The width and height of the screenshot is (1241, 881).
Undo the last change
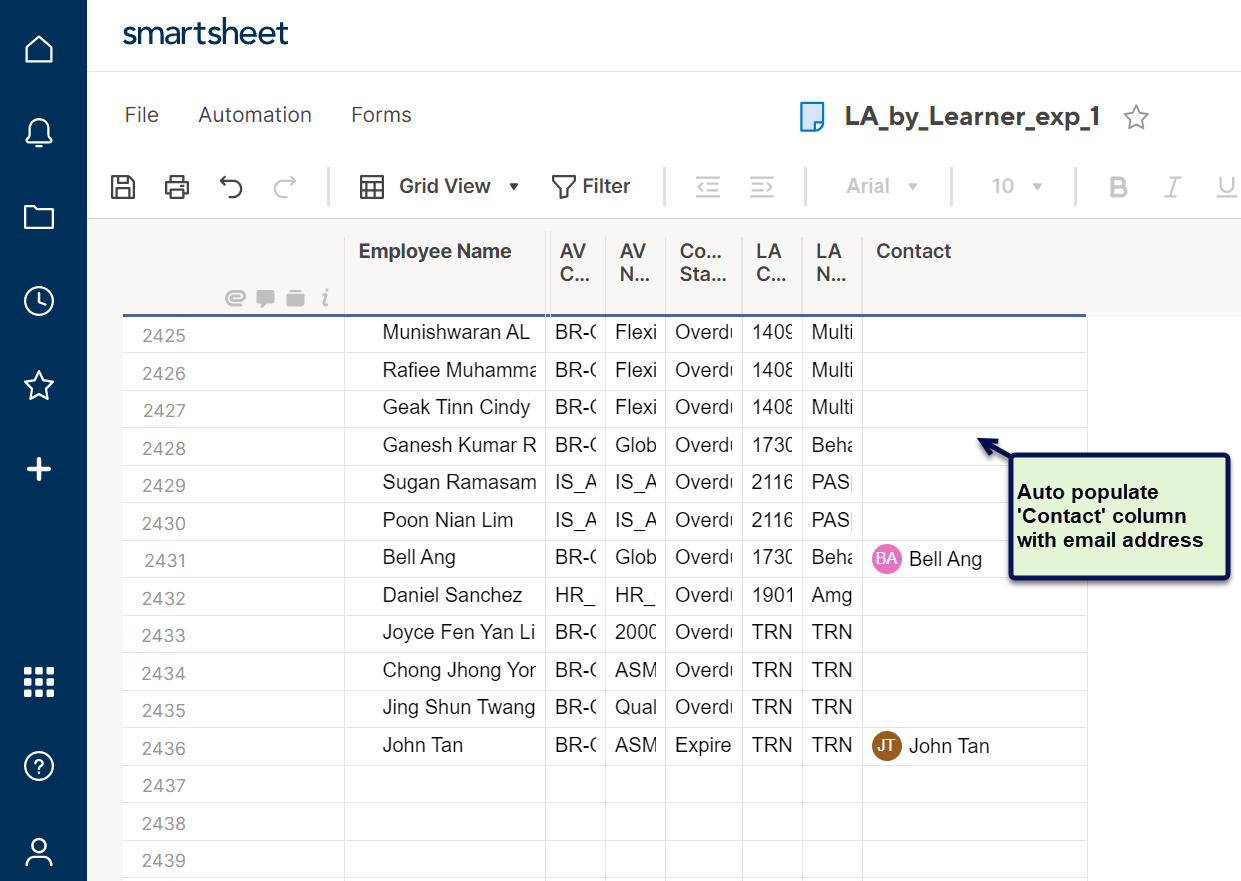click(230, 186)
